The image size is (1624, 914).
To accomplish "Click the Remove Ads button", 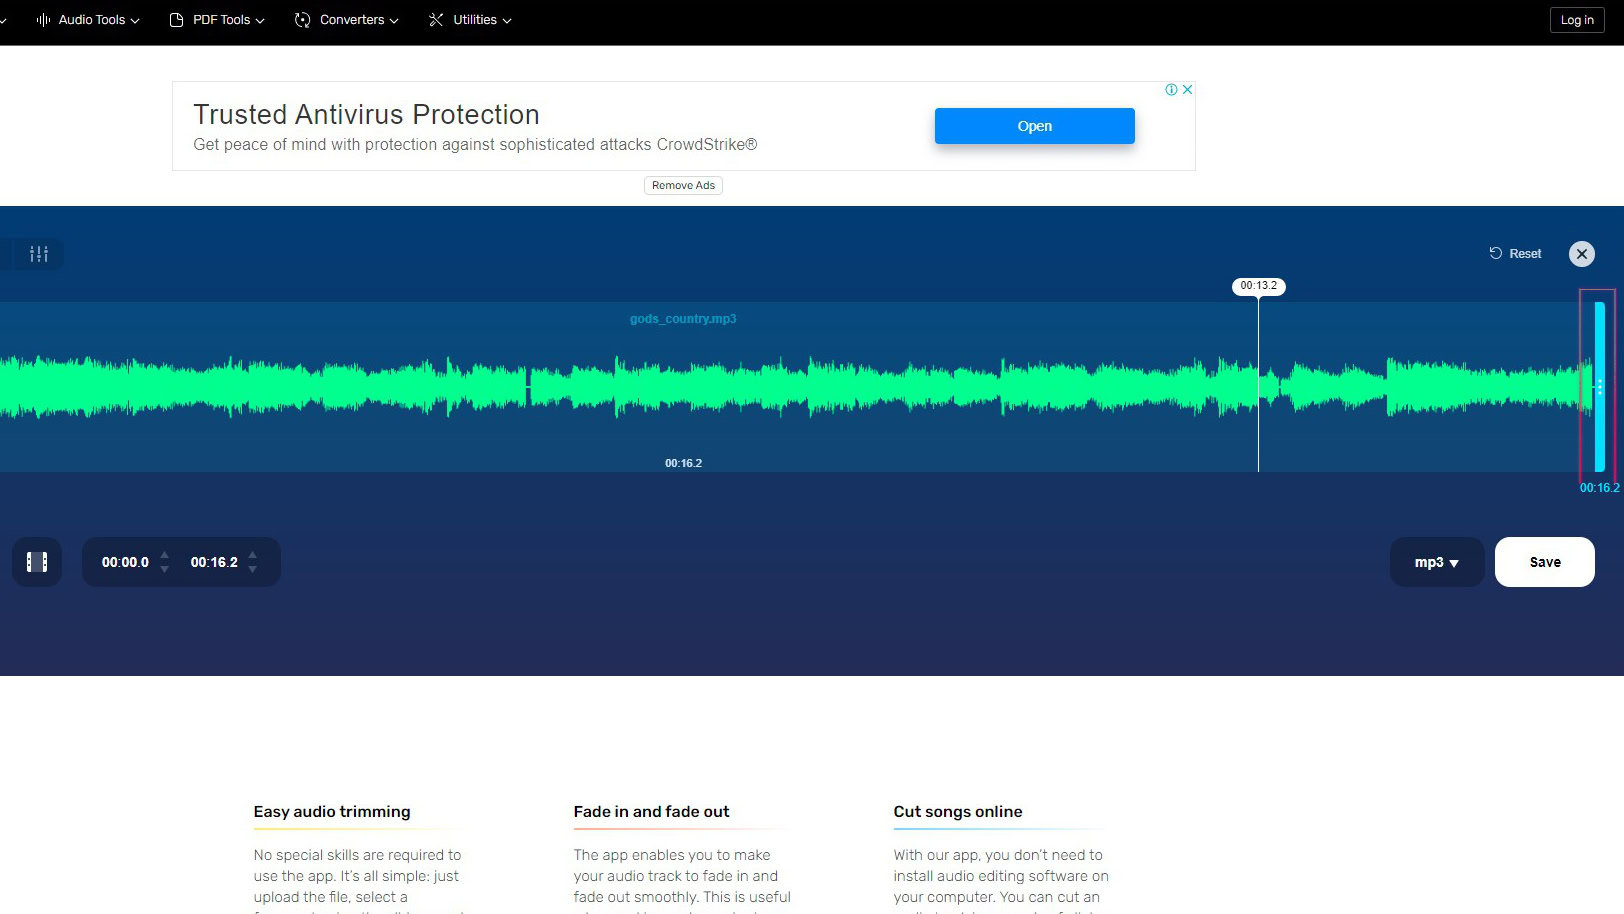I will click(683, 185).
